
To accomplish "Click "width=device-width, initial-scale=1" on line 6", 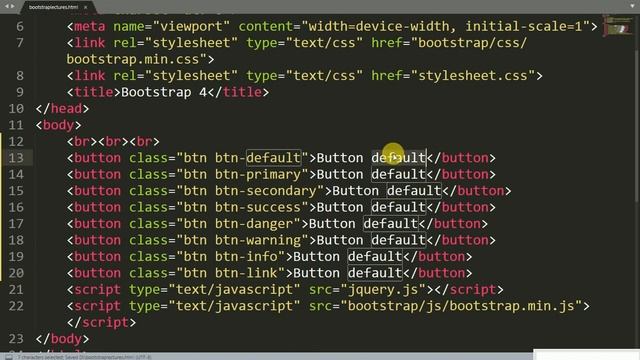I will pos(445,27).
